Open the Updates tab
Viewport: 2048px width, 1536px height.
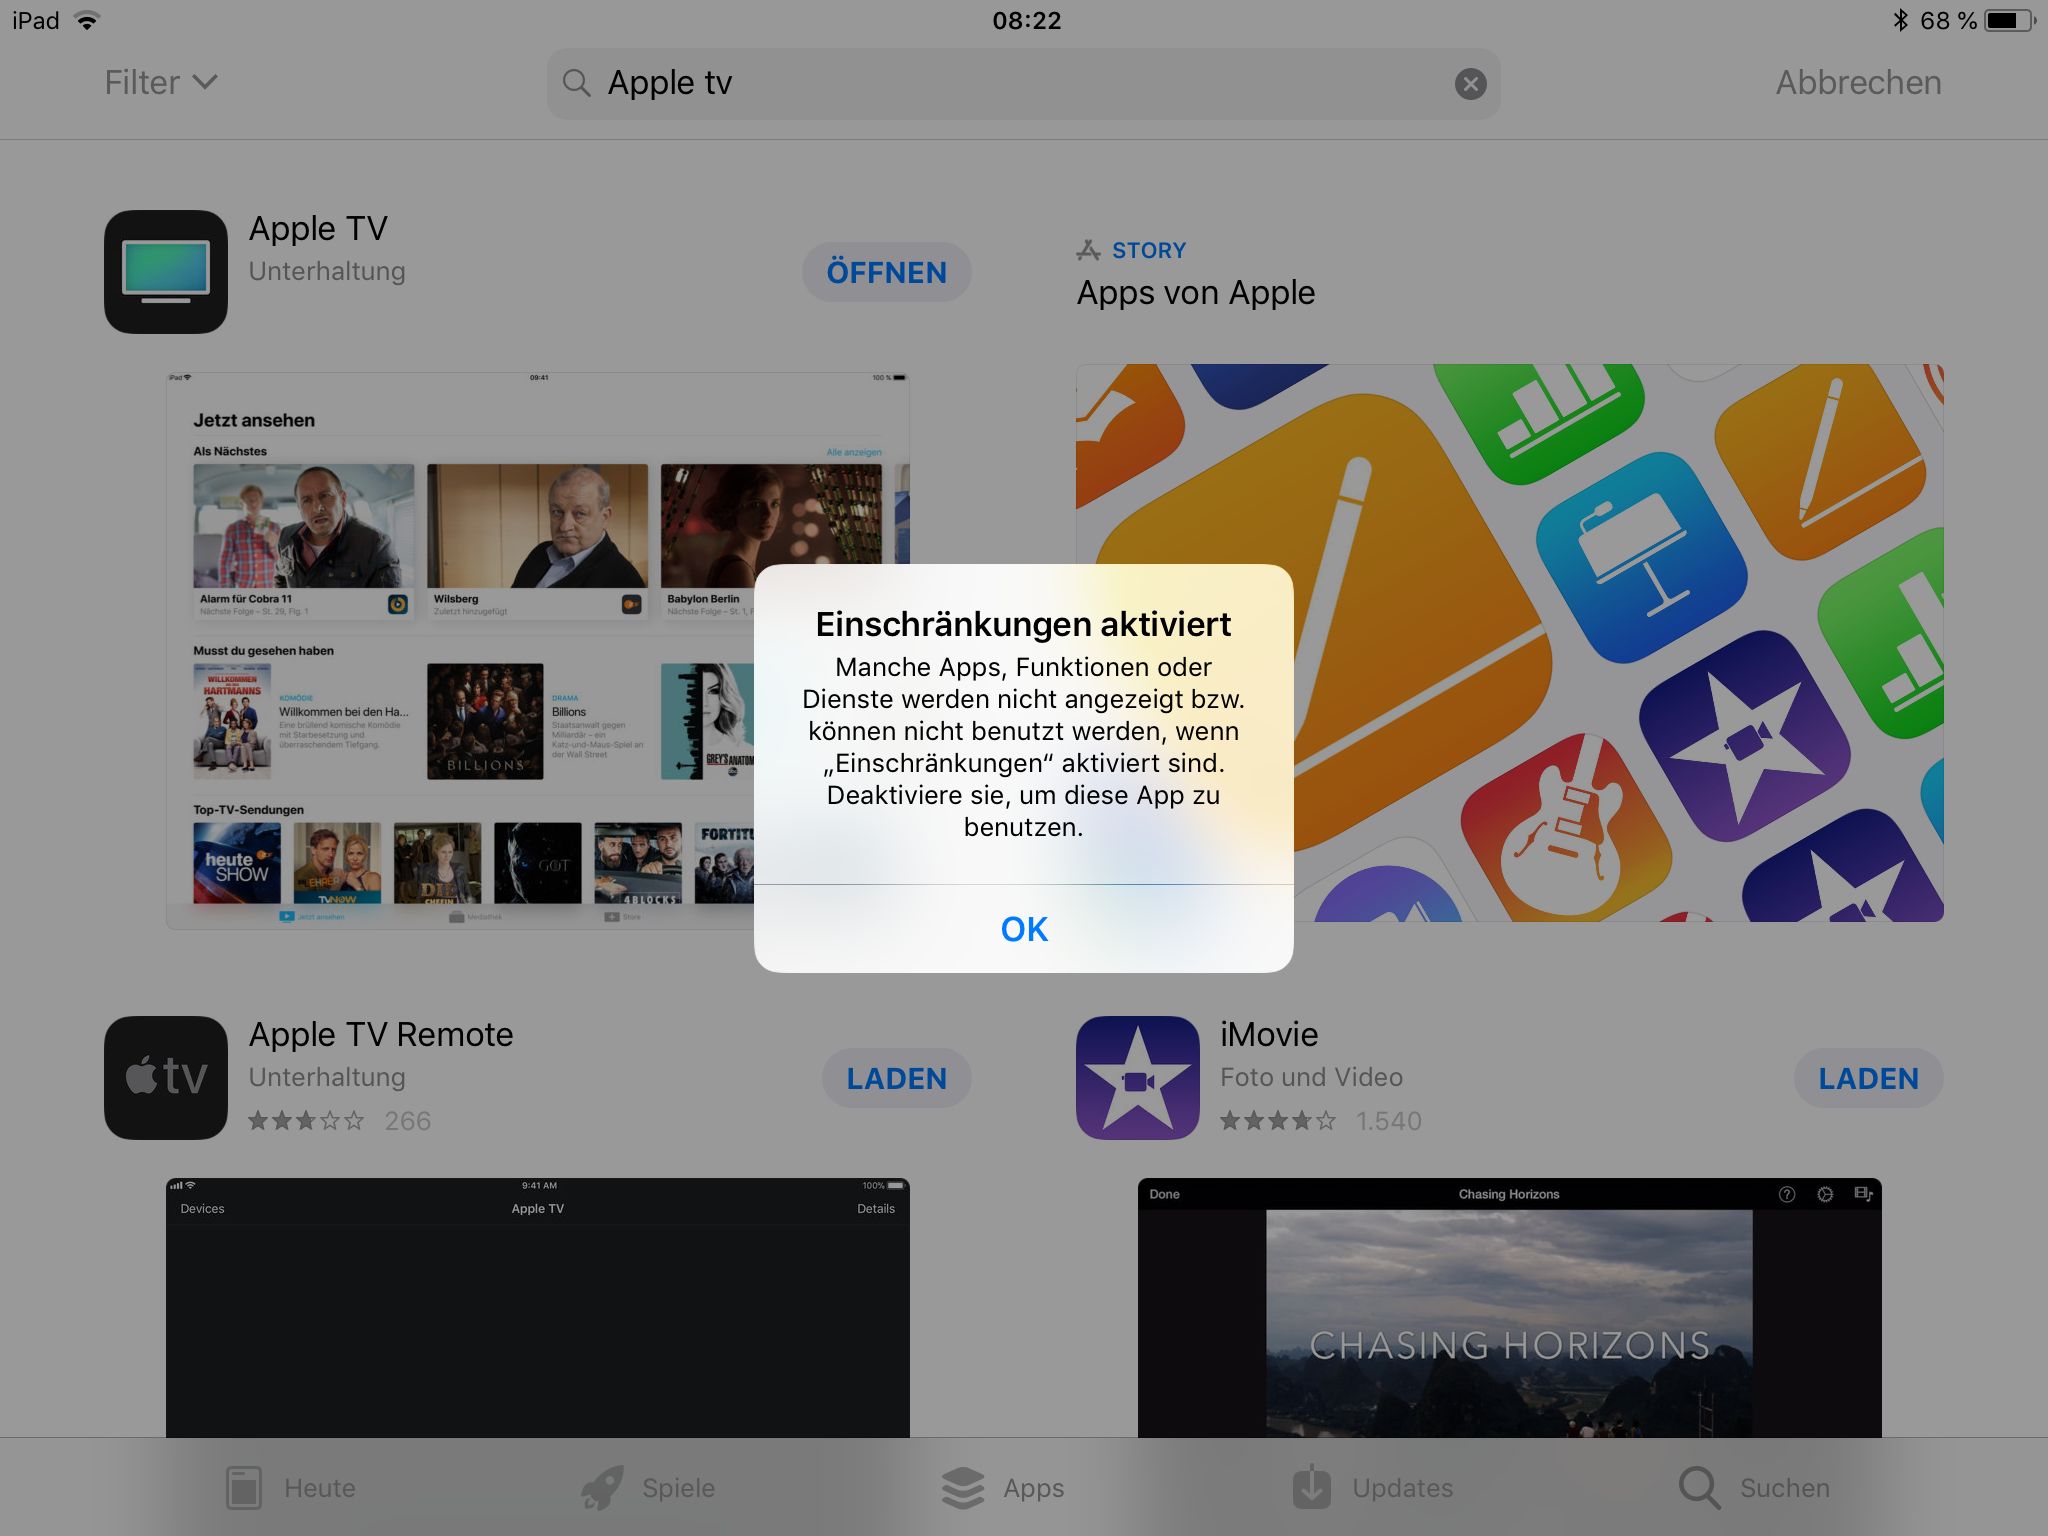coord(1372,1487)
